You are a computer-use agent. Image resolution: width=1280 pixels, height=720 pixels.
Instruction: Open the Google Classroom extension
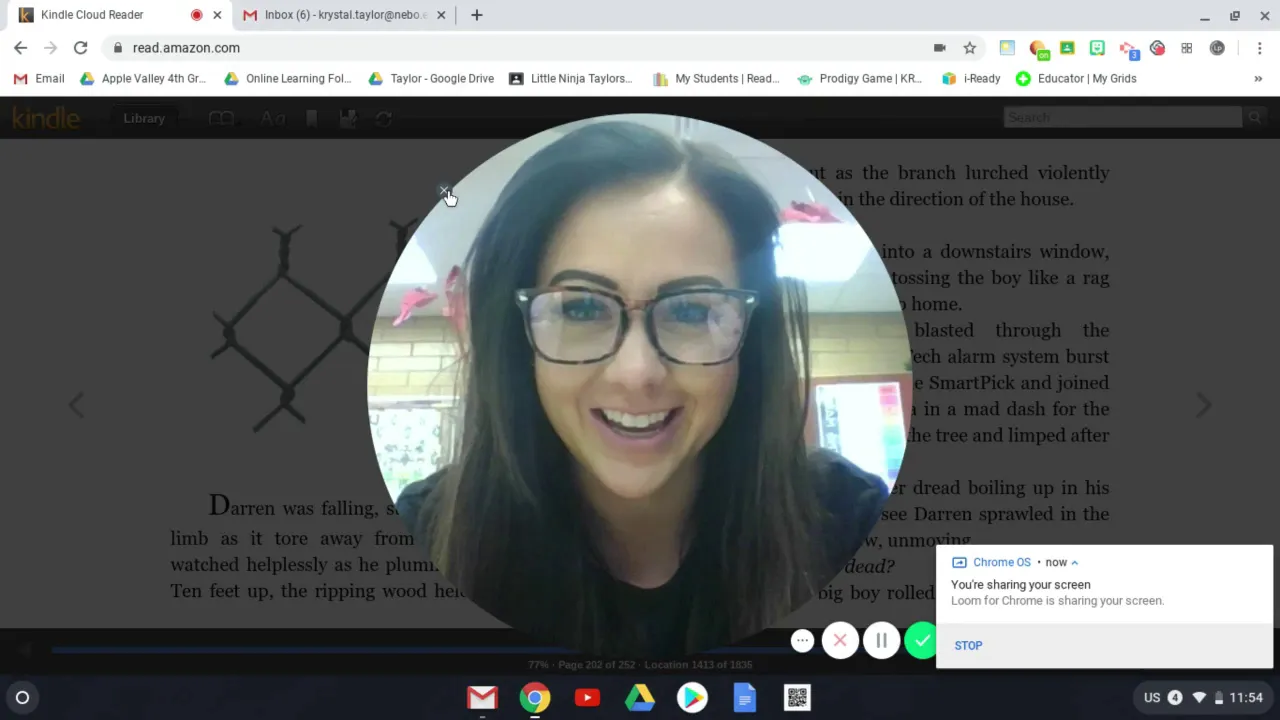tap(1067, 47)
